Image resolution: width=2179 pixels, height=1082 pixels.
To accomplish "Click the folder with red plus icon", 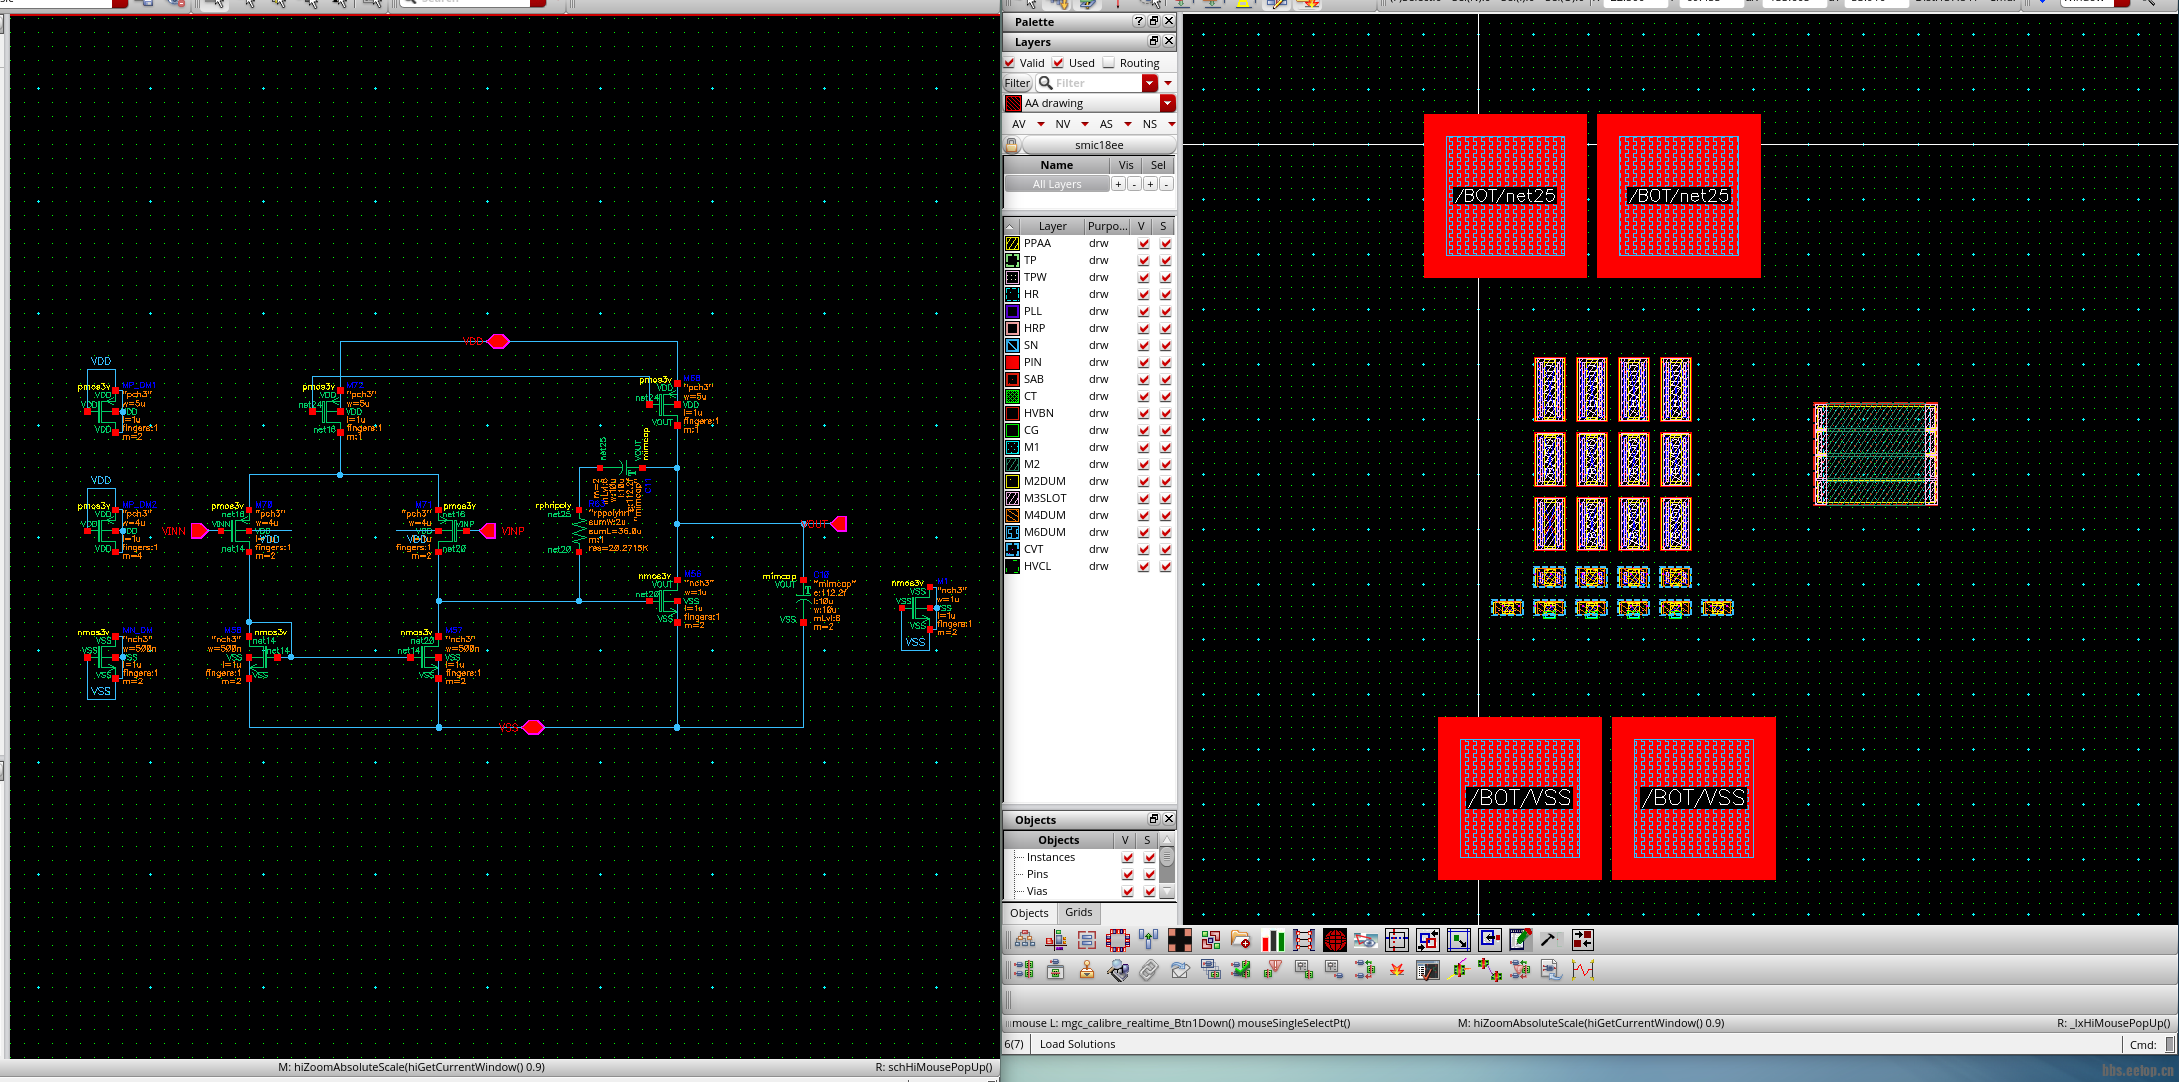I will (x=1241, y=940).
